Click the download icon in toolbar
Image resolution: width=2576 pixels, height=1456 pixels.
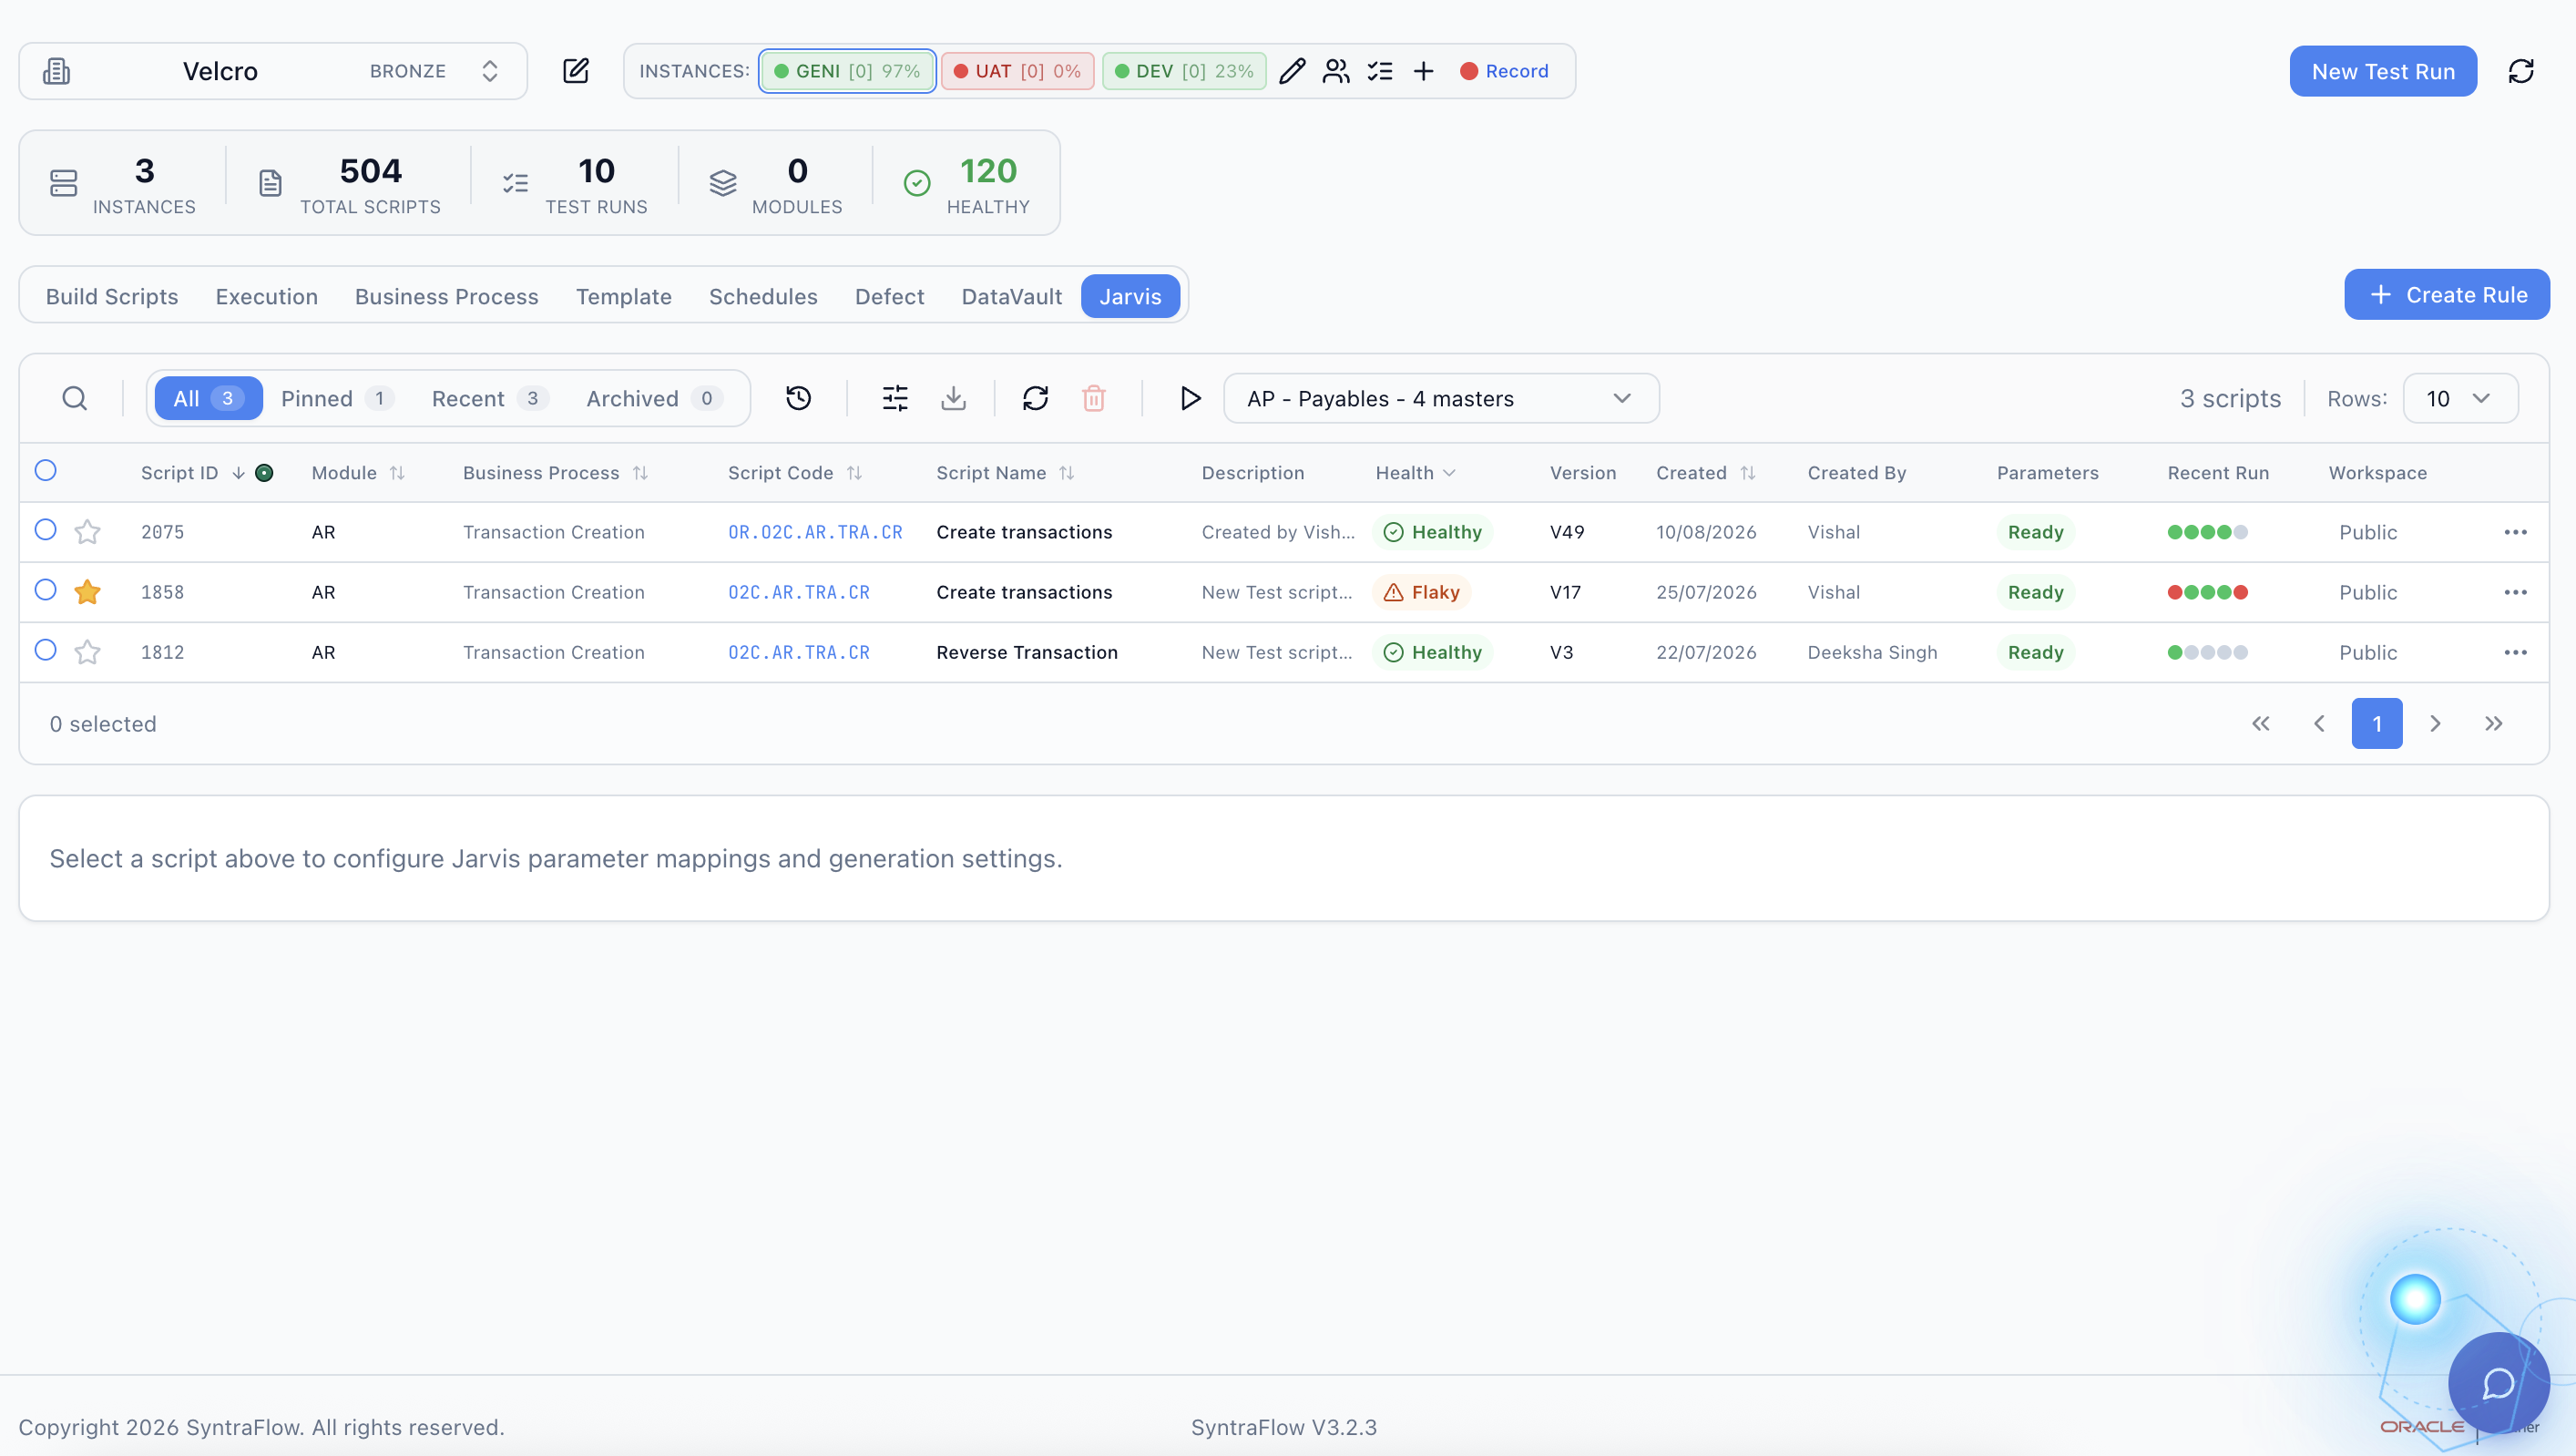[x=954, y=398]
